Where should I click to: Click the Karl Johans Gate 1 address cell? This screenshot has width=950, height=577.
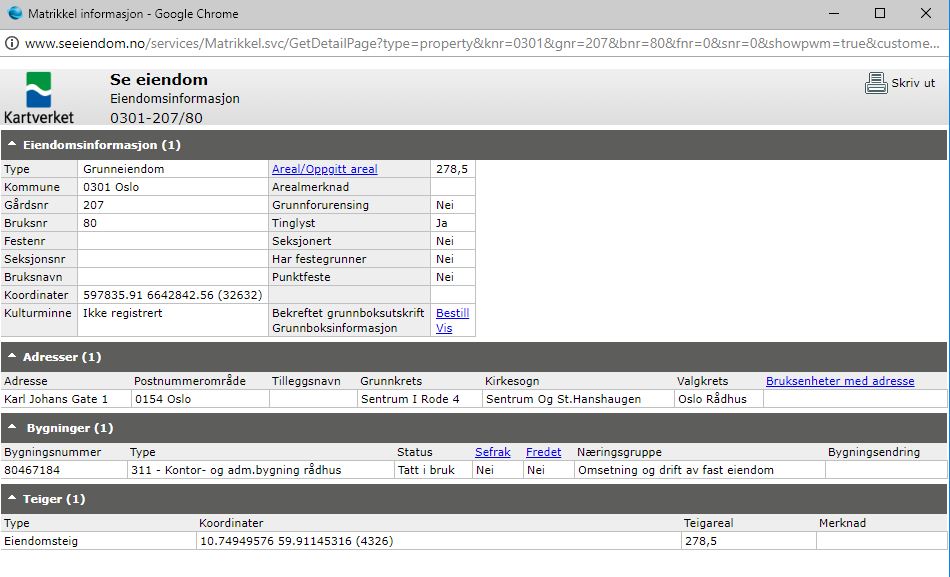click(x=56, y=399)
